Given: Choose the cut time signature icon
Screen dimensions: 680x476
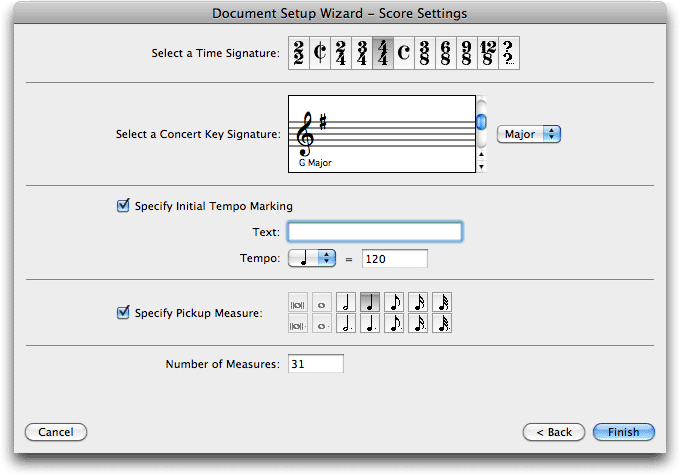Looking at the screenshot, I should [x=320, y=53].
